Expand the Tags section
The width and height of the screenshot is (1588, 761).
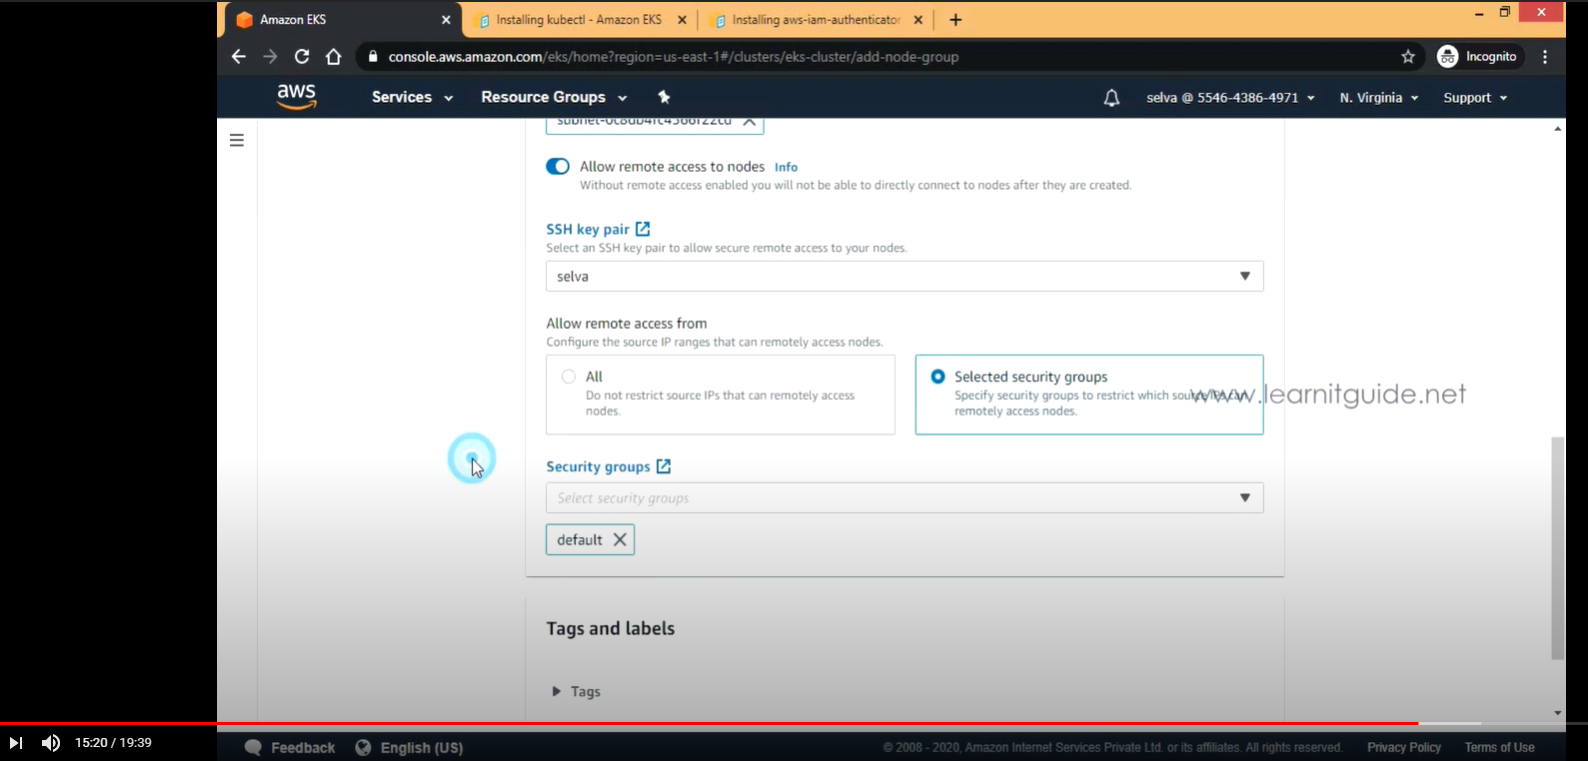pos(576,692)
